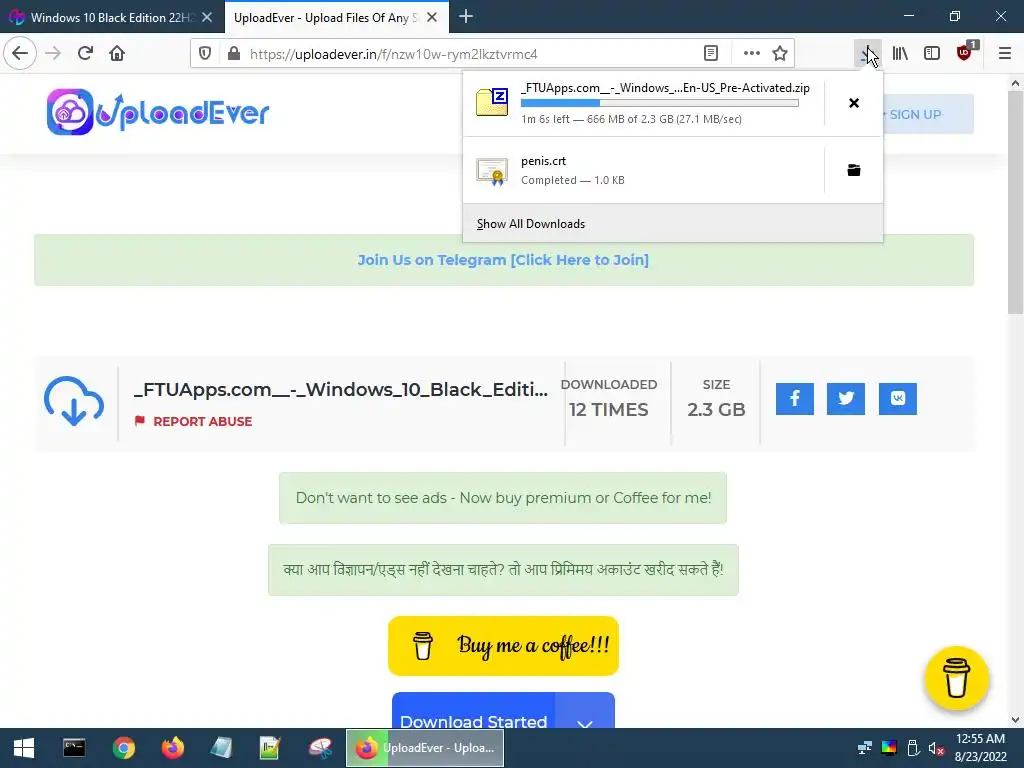The width and height of the screenshot is (1024, 768).
Task: Click the scrollbar up arrow
Action: click(1015, 83)
